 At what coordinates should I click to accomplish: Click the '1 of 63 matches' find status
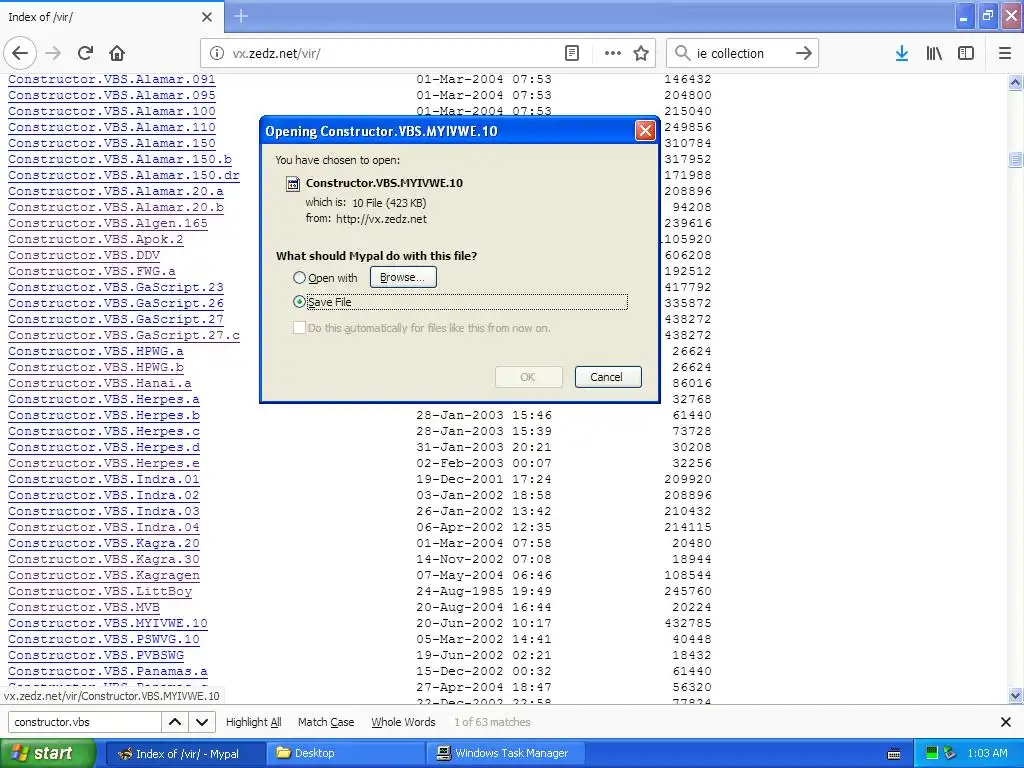click(492, 722)
